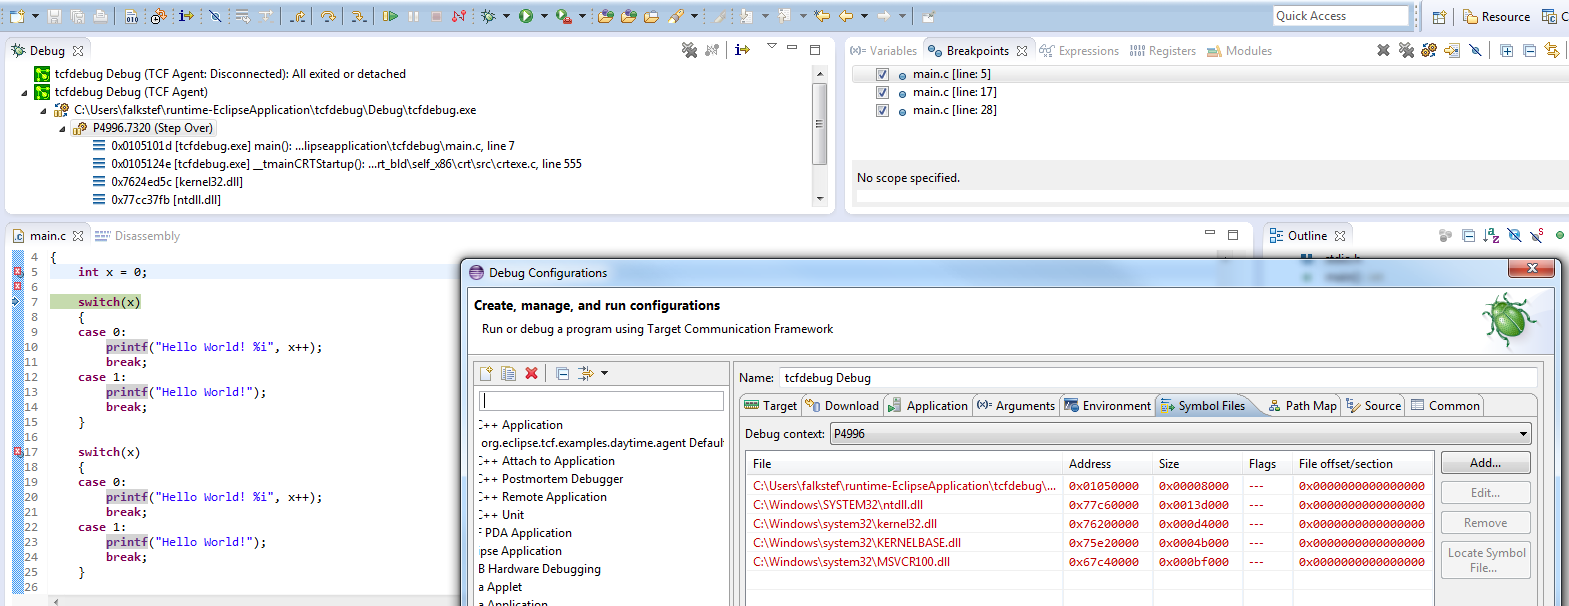Open Disassembly editor tab
The image size is (1569, 606).
pyautogui.click(x=137, y=236)
